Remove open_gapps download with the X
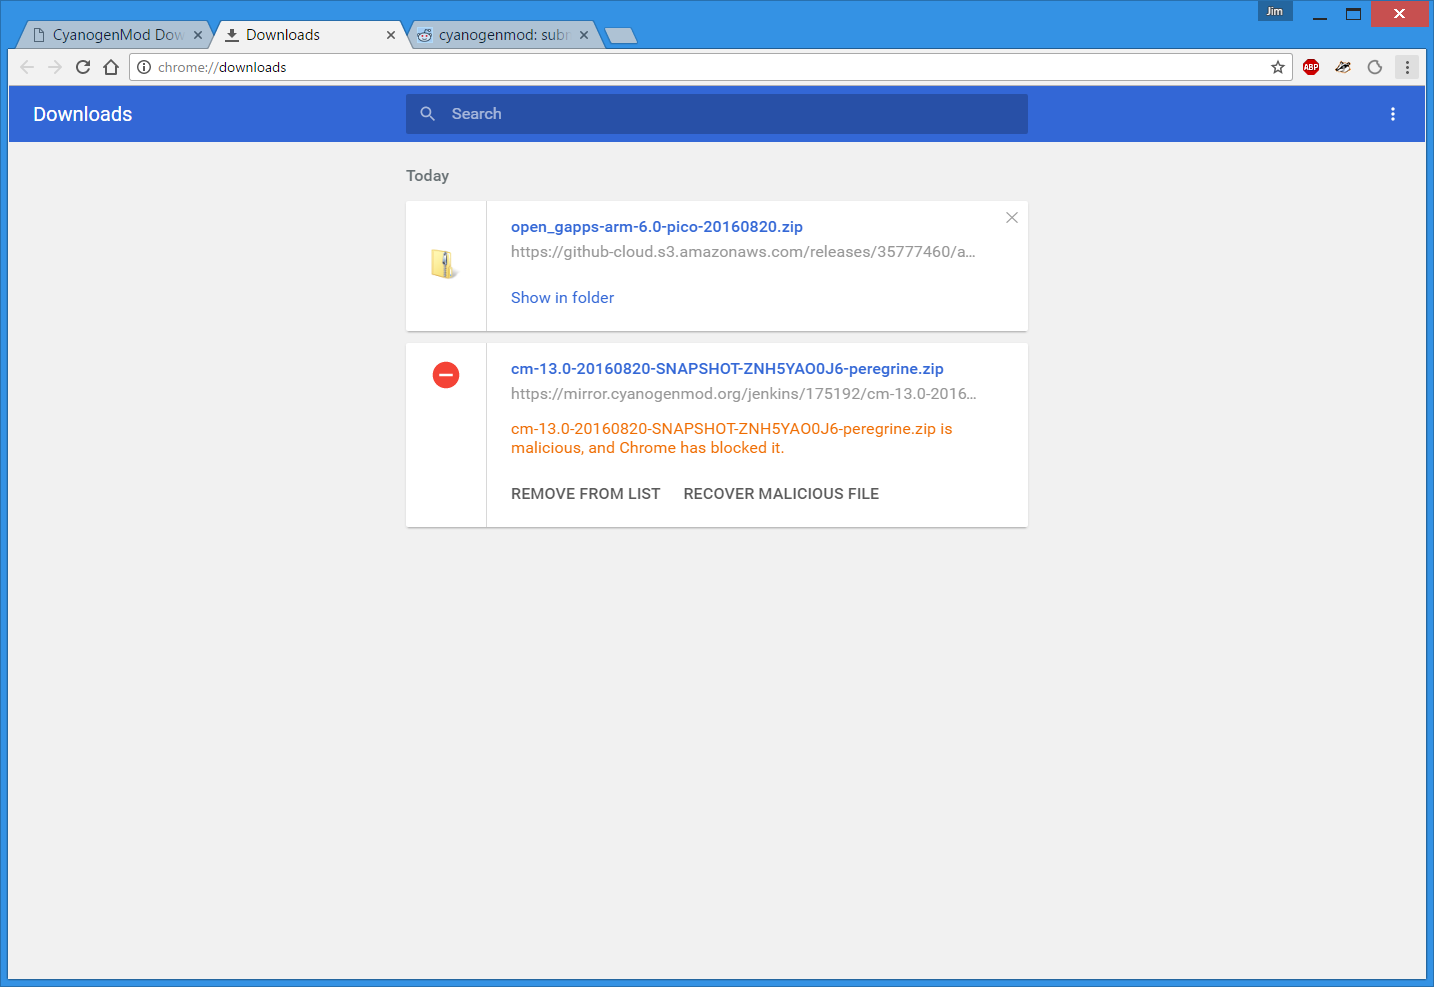The width and height of the screenshot is (1434, 987). [1011, 217]
